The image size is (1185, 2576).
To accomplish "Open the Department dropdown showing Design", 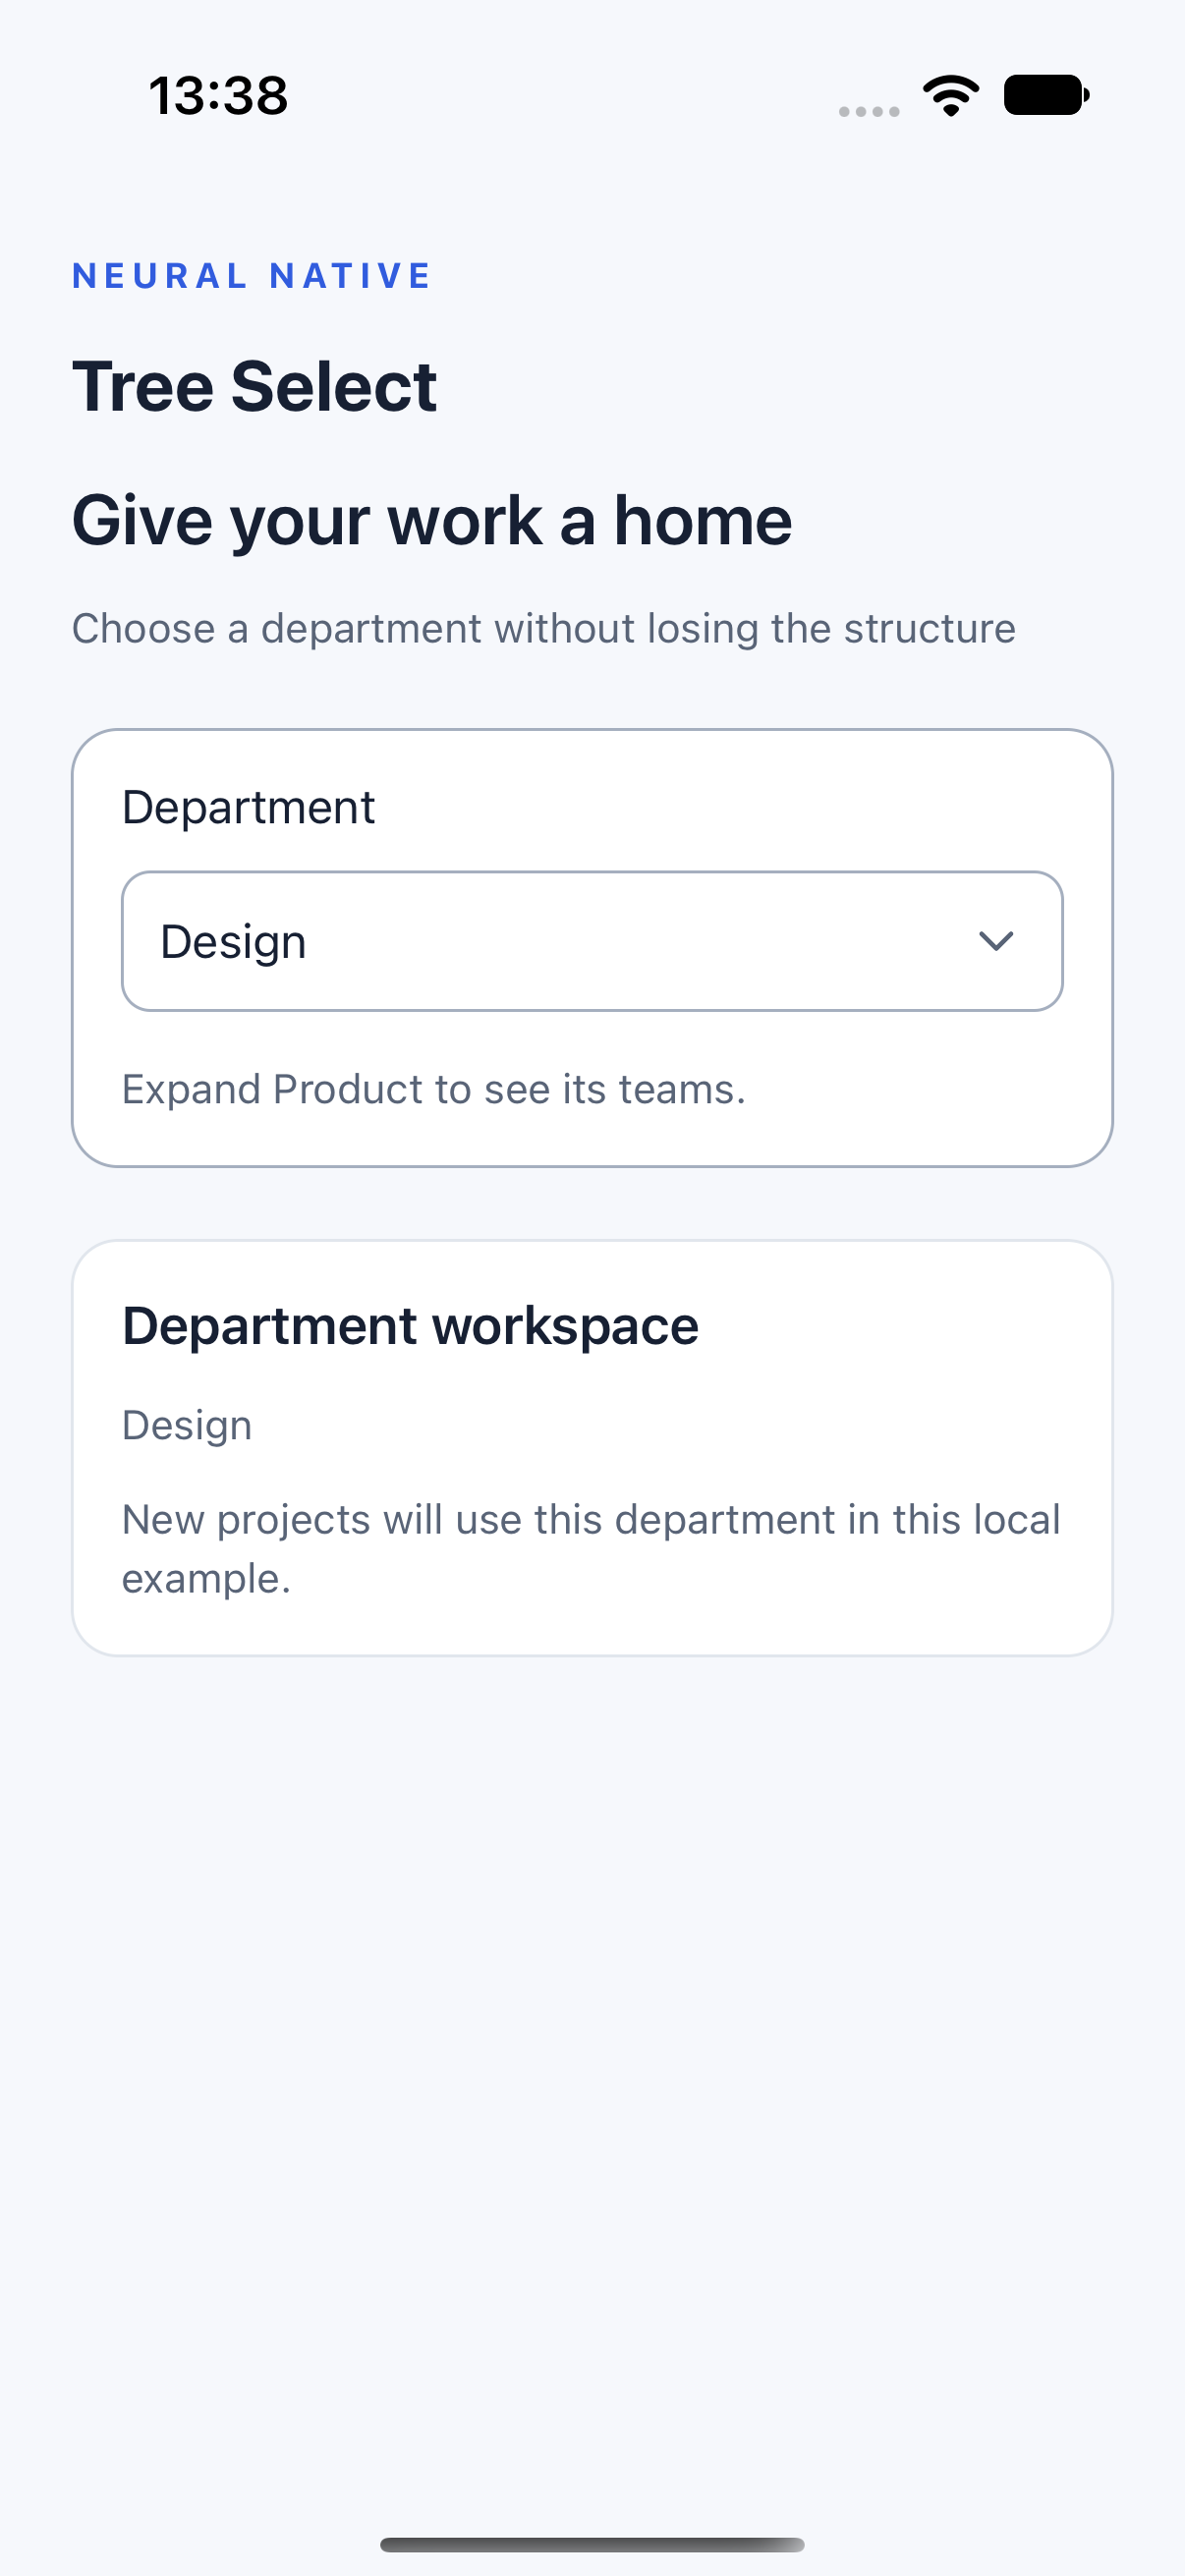I will point(592,941).
